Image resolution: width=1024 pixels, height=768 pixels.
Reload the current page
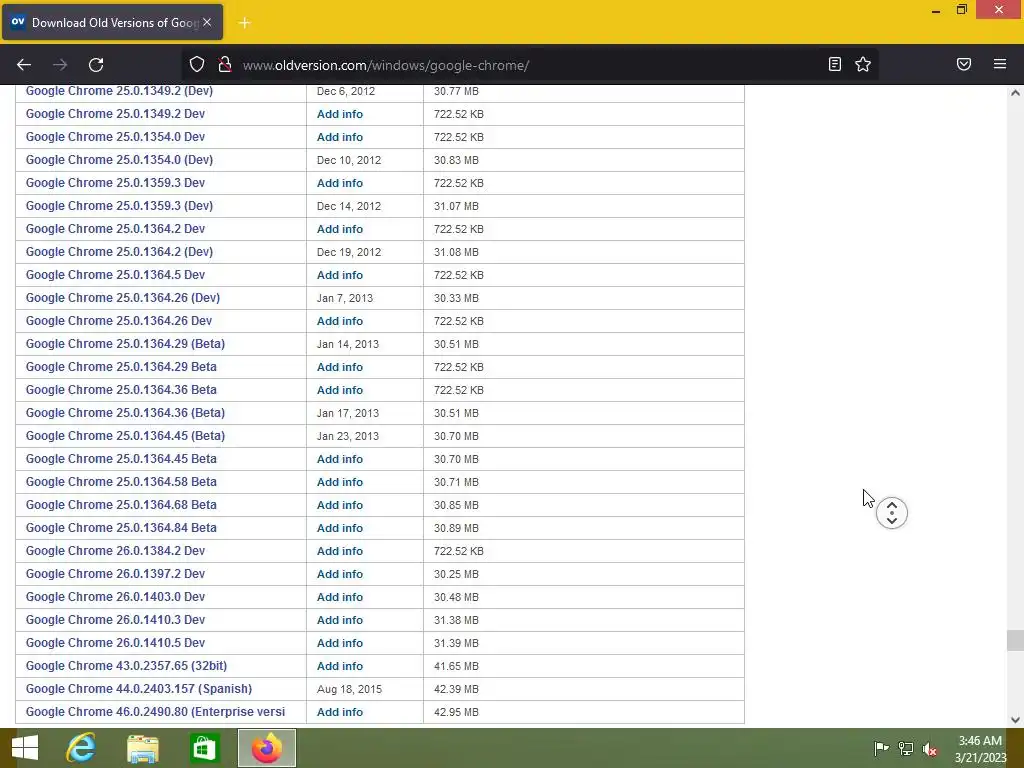(96, 65)
